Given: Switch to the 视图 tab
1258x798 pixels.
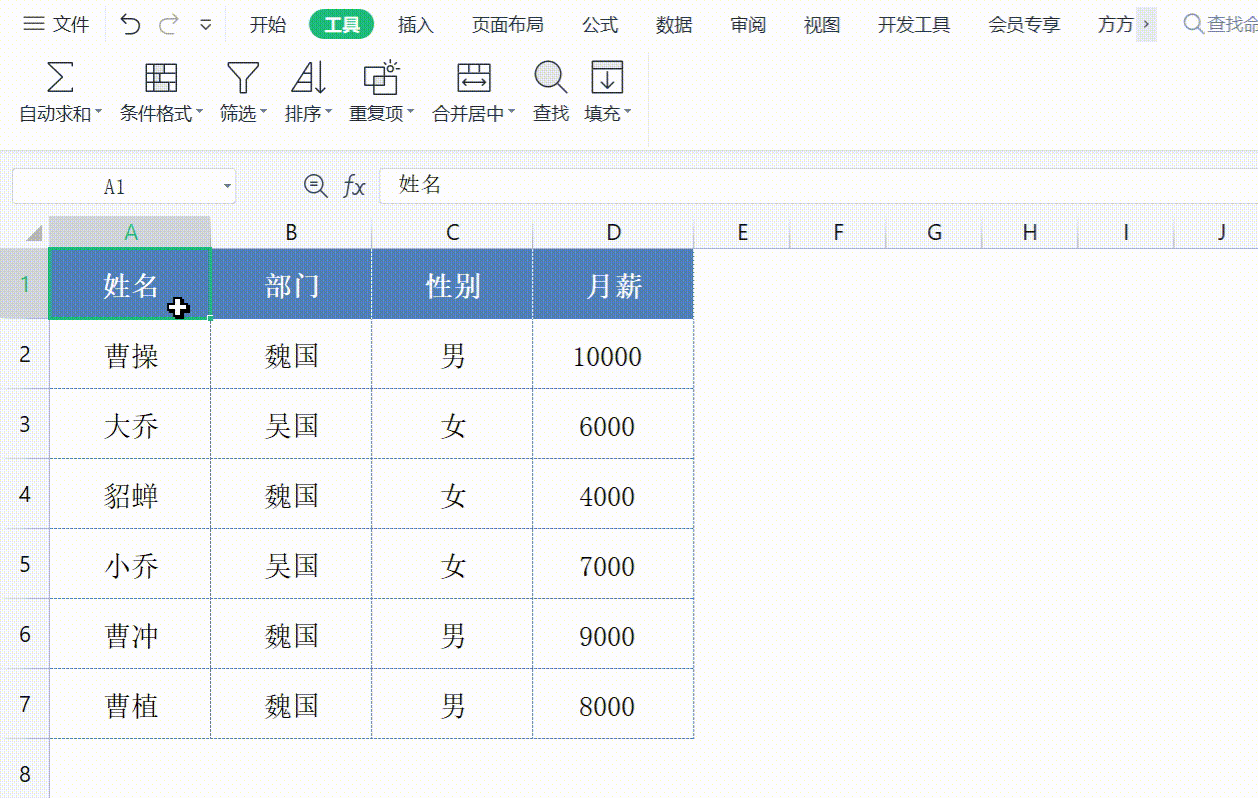Looking at the screenshot, I should pyautogui.click(x=822, y=25).
